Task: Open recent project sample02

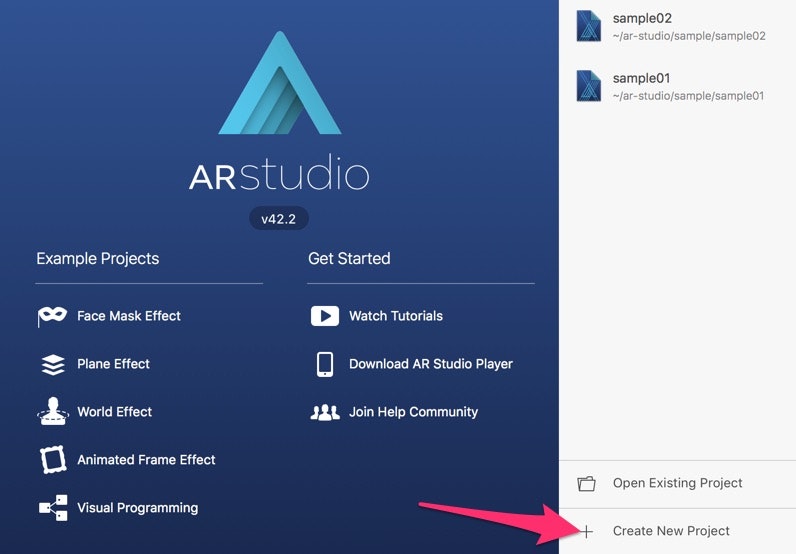Action: tap(642, 18)
